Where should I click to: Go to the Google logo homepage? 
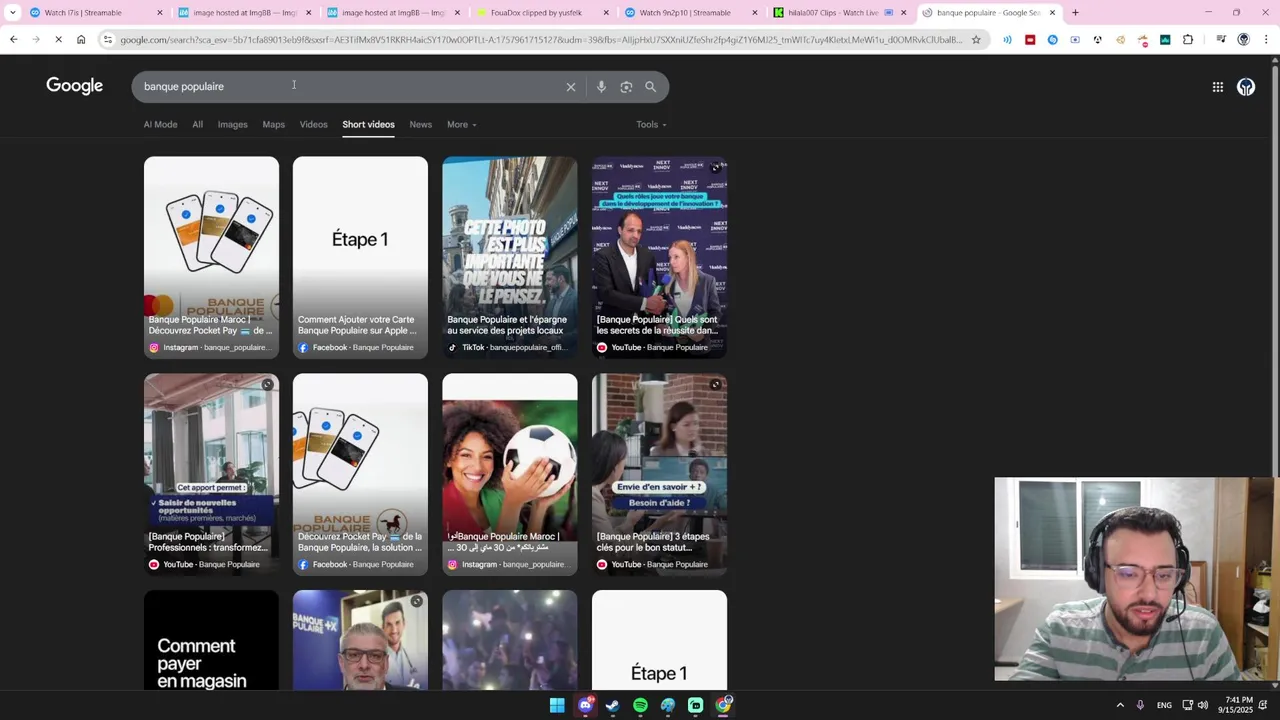(75, 86)
